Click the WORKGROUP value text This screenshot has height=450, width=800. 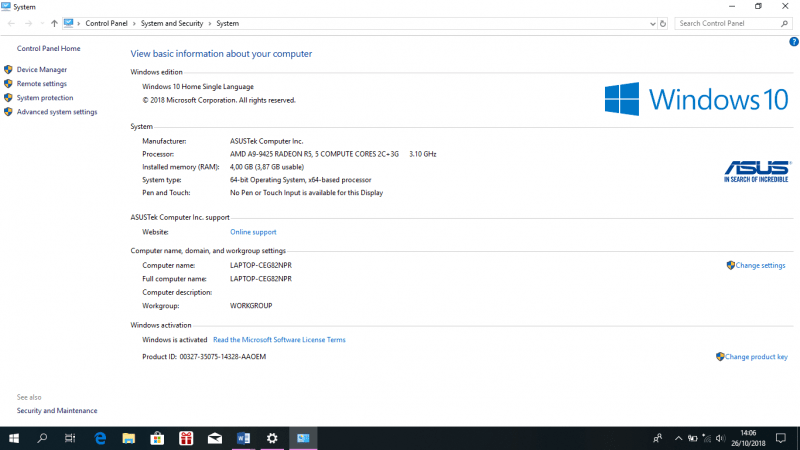pos(251,306)
